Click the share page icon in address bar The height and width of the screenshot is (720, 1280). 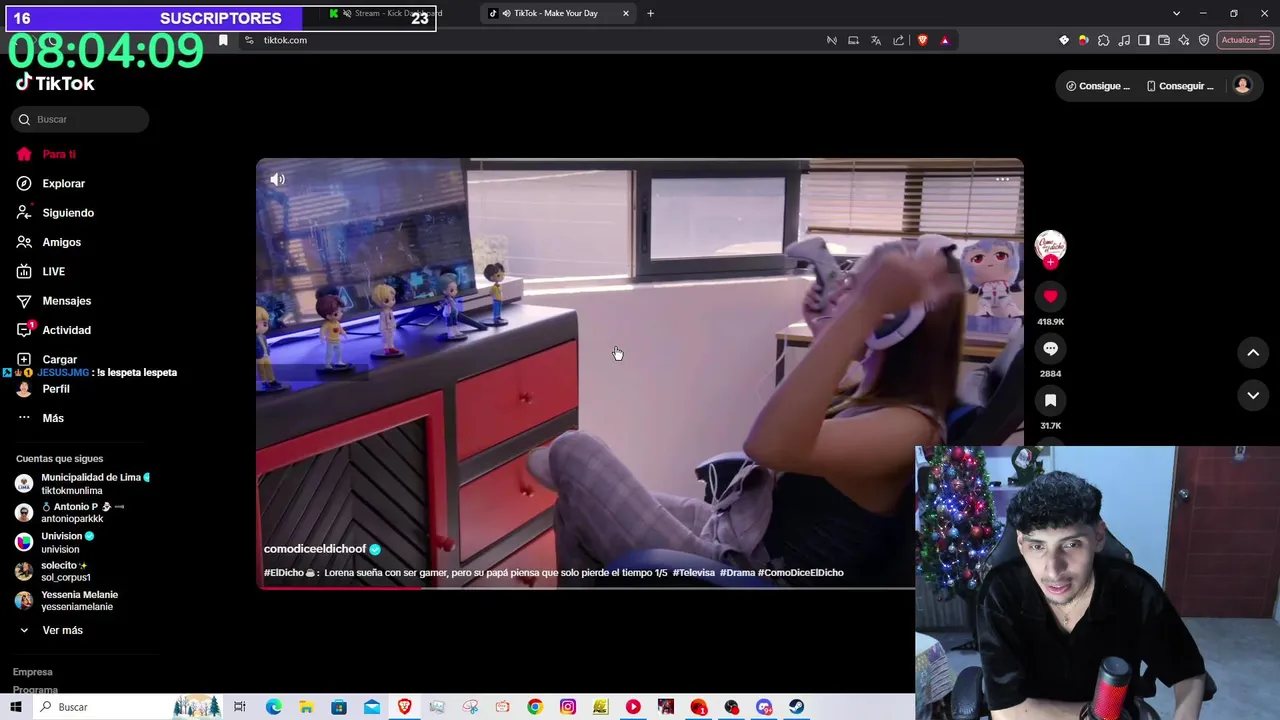tap(898, 40)
